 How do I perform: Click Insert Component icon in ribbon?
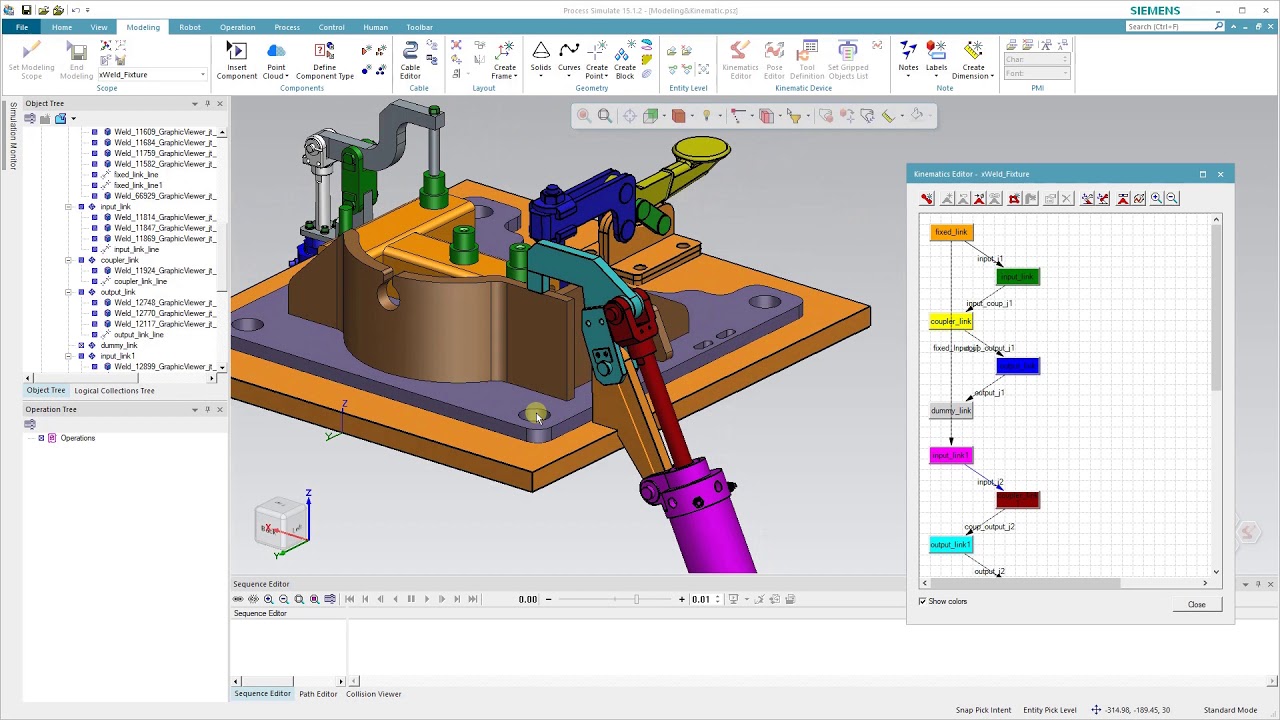click(236, 60)
